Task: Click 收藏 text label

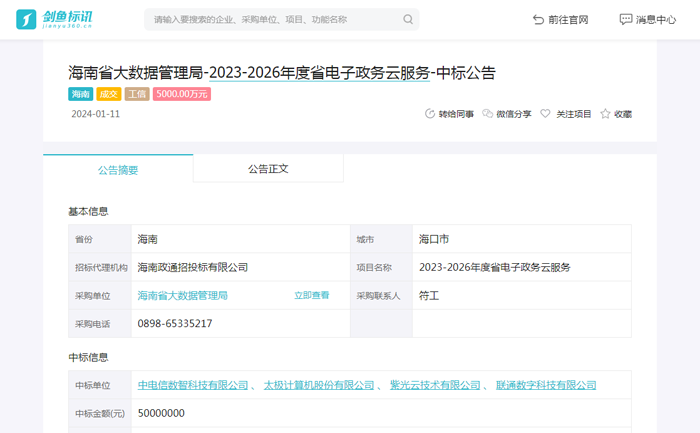Action: click(x=623, y=114)
